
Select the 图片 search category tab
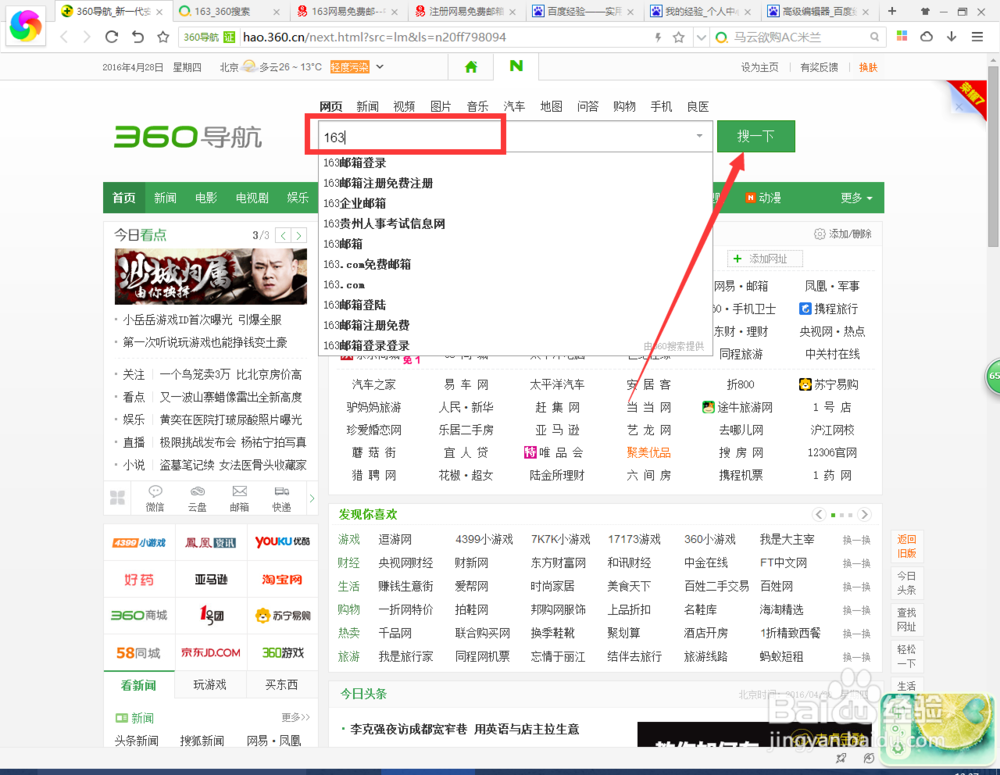point(441,107)
